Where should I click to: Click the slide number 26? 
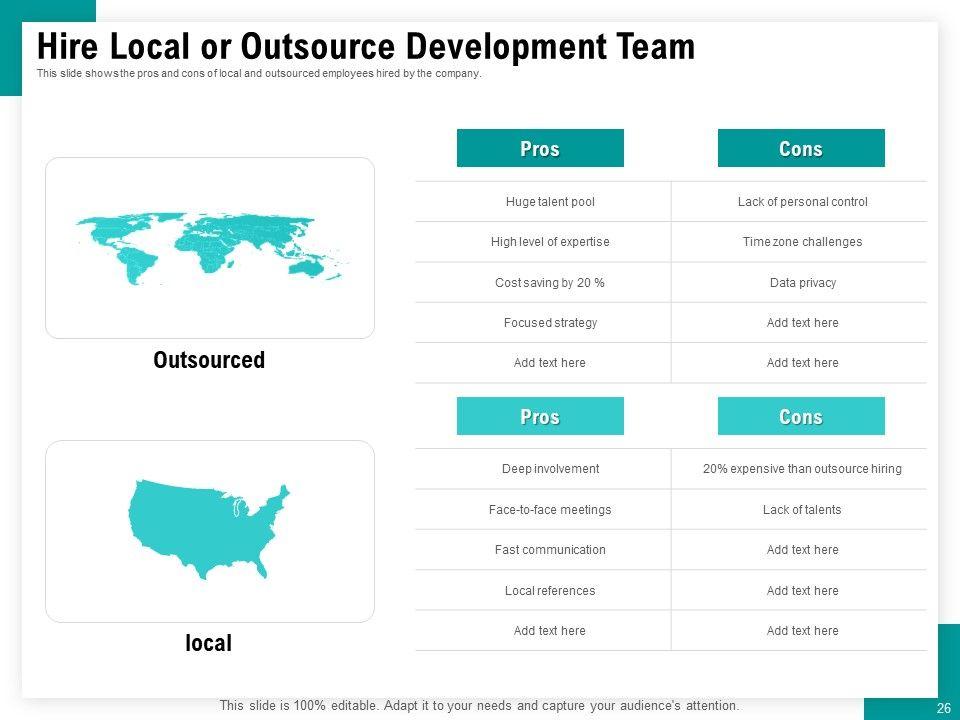[x=943, y=708]
